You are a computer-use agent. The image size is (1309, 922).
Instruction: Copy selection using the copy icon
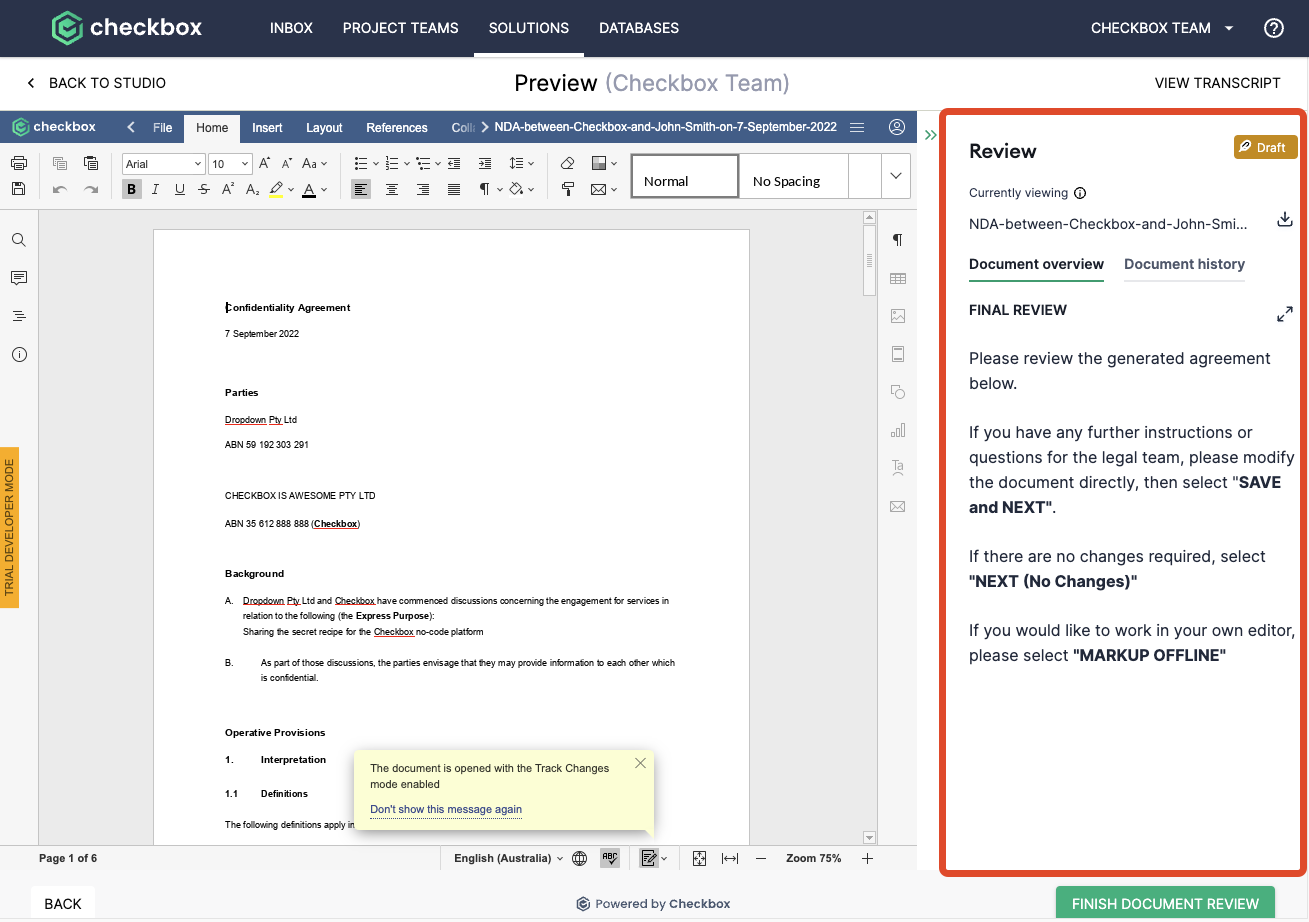pos(60,163)
